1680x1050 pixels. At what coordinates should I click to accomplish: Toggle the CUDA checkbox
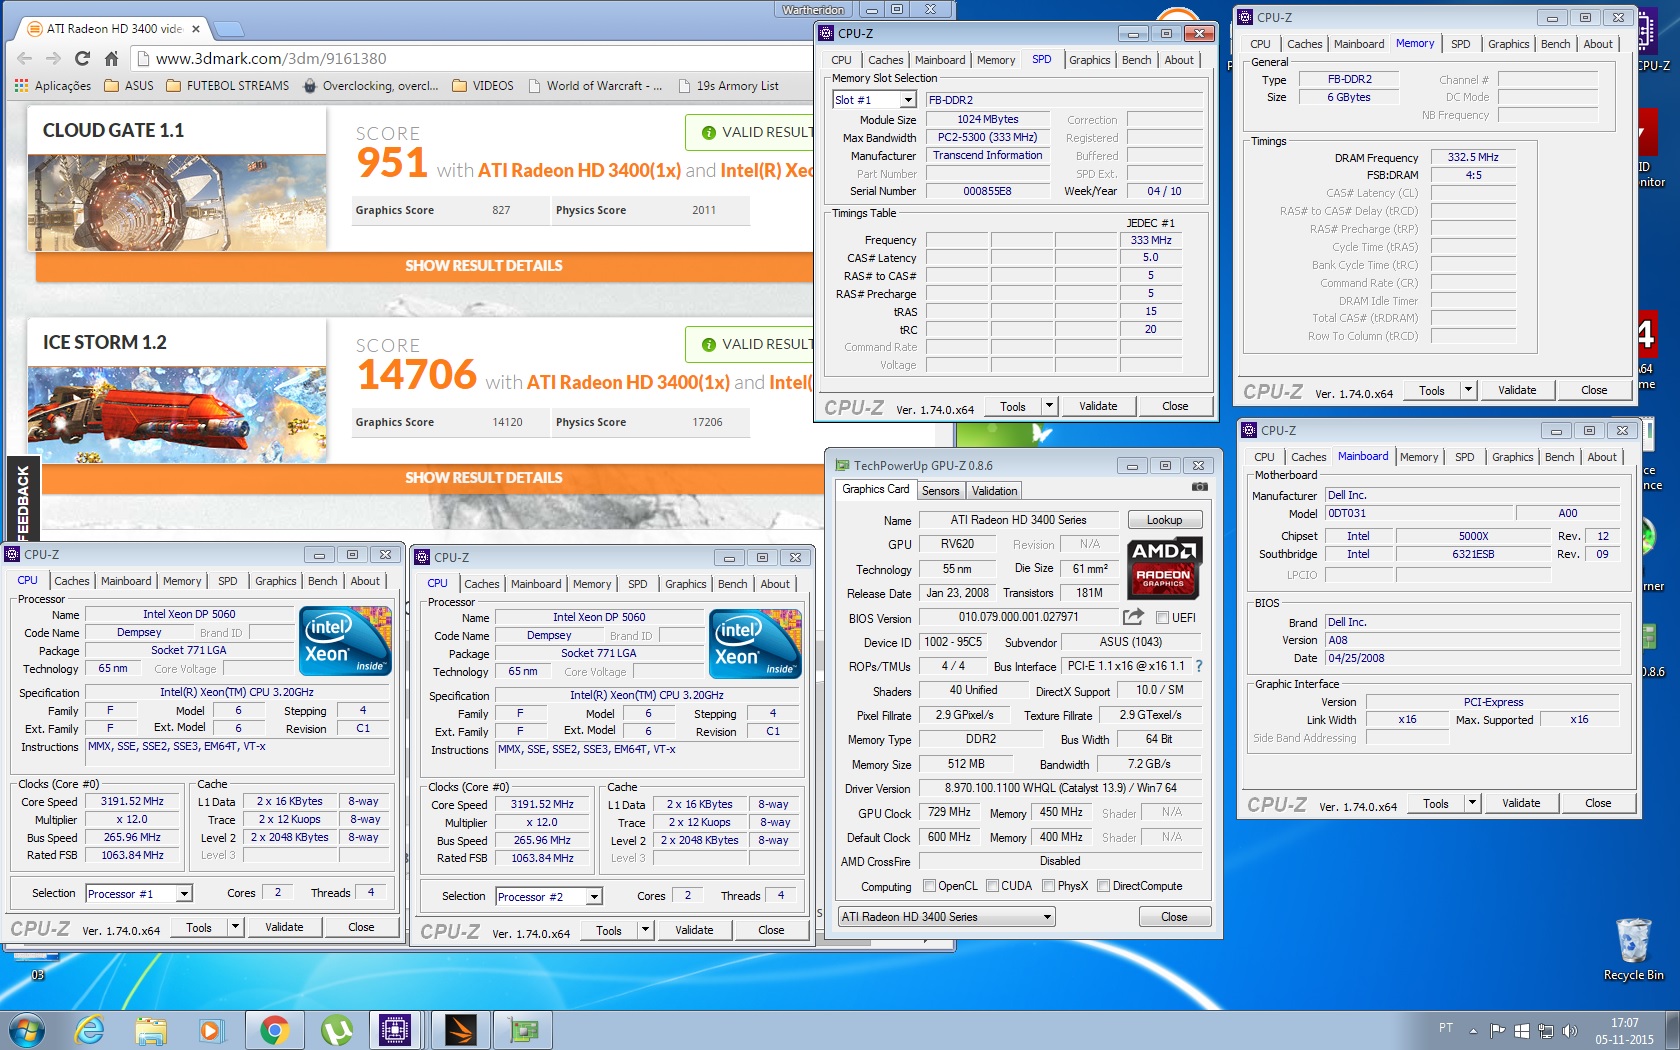coord(993,886)
